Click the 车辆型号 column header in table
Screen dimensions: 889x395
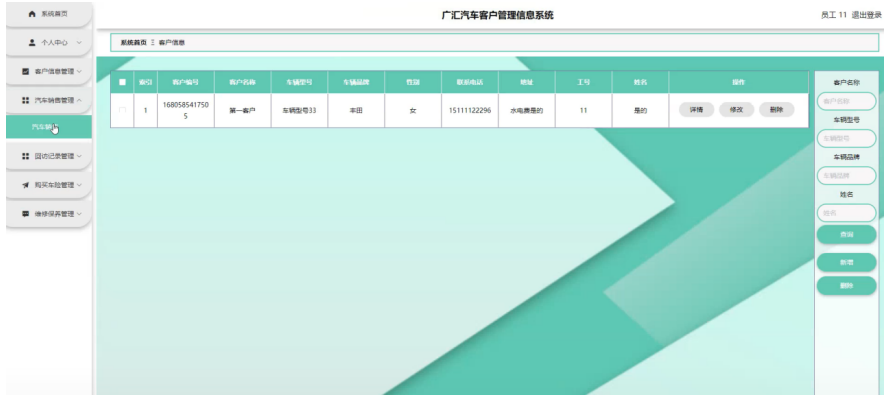[x=299, y=82]
